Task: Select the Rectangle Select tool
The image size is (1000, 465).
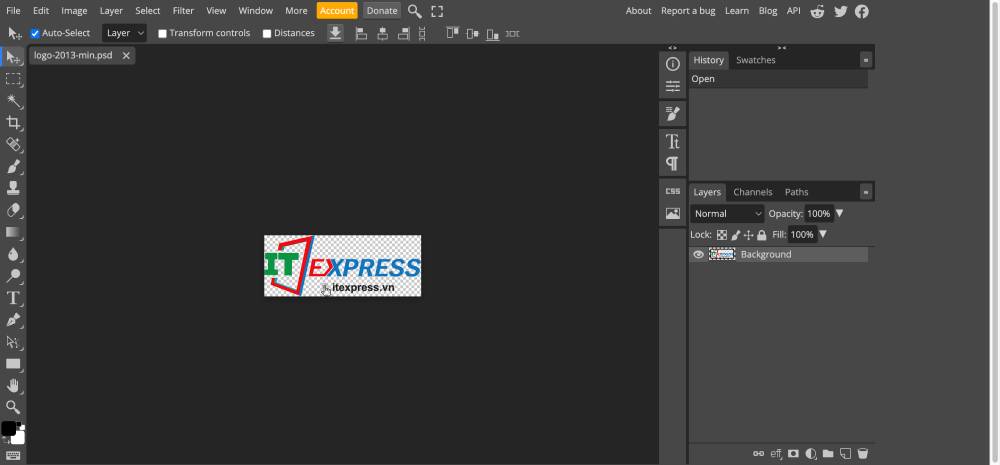Action: pos(13,79)
